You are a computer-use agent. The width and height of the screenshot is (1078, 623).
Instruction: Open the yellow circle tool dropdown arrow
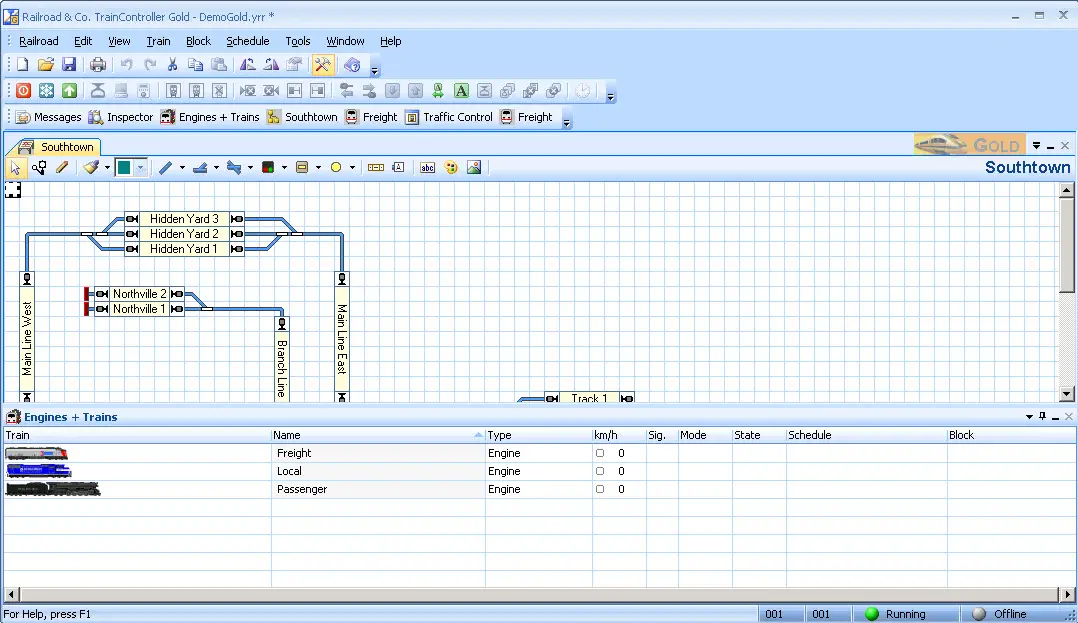click(x=353, y=168)
